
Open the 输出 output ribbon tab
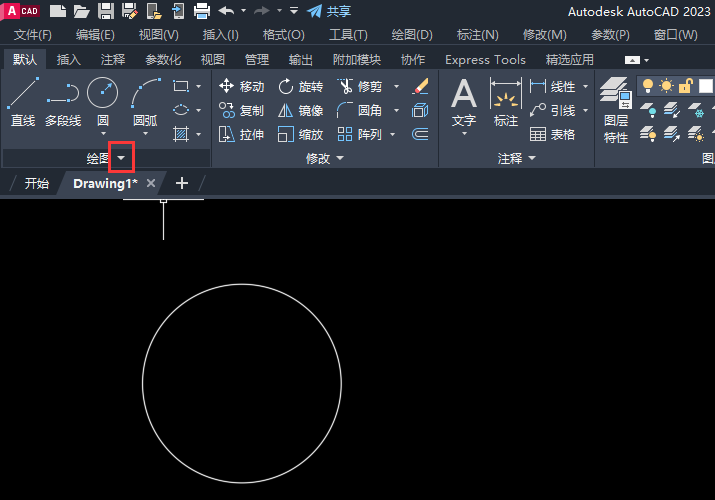[x=301, y=60]
